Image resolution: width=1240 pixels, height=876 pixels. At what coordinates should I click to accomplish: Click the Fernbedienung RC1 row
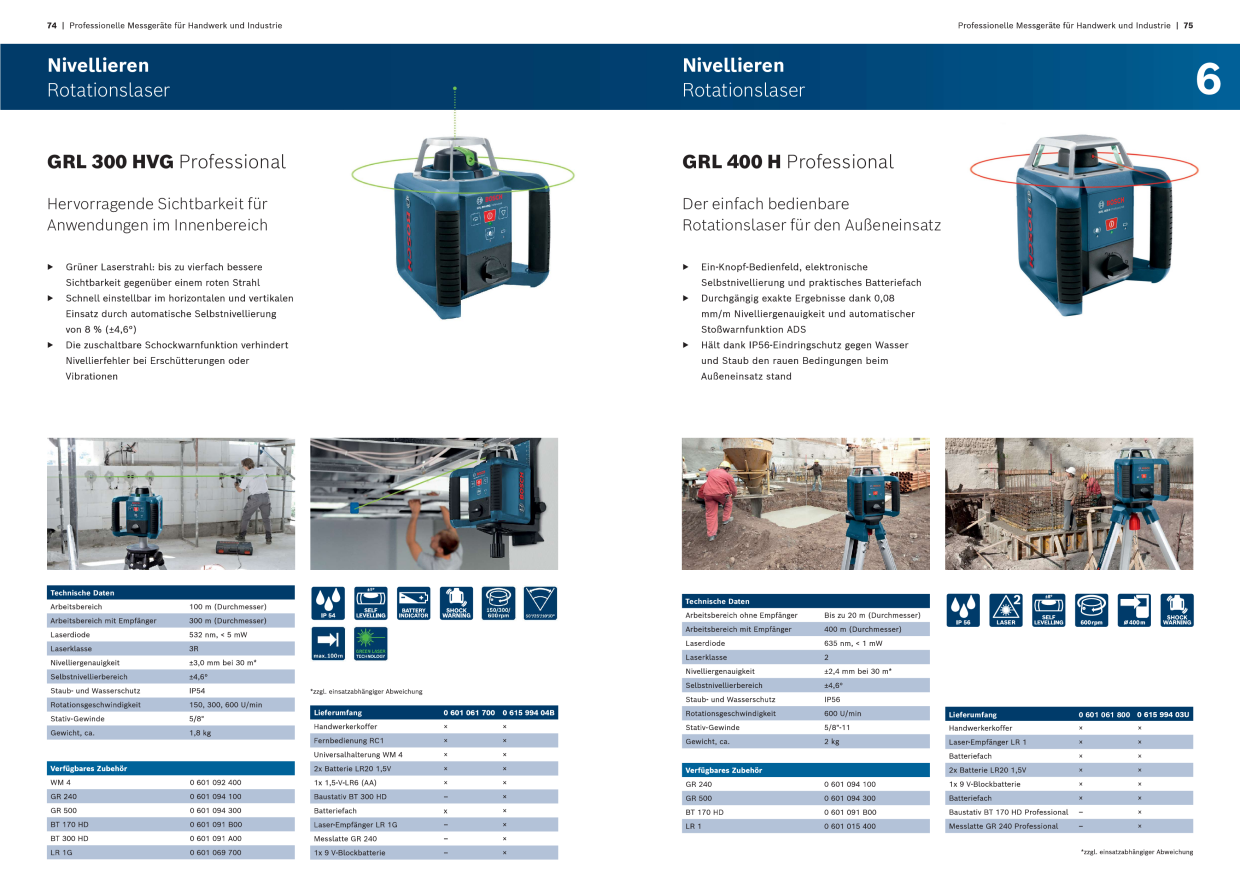tap(434, 740)
